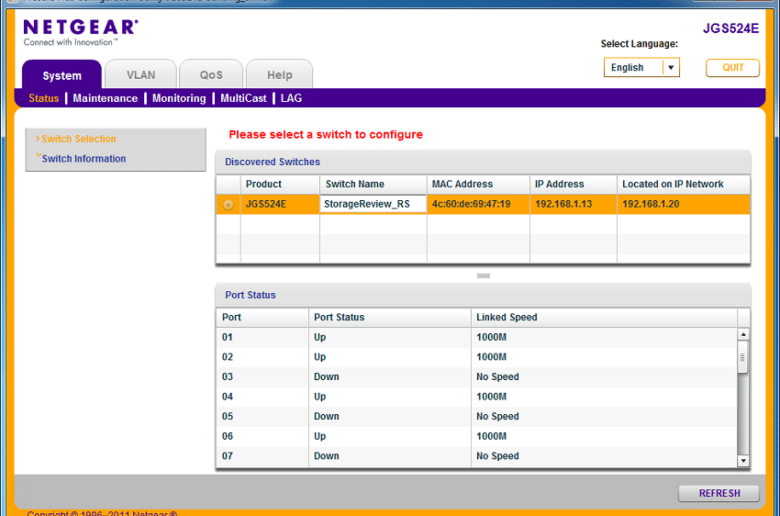Image resolution: width=780 pixels, height=516 pixels.
Task: Click network address 192.168.1.20
Action: 651,204
